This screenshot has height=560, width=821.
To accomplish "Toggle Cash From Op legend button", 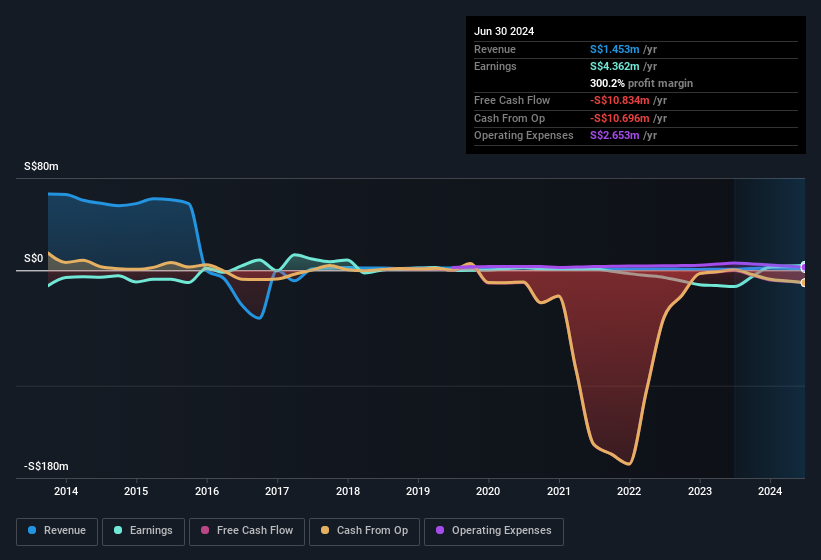I will (364, 532).
